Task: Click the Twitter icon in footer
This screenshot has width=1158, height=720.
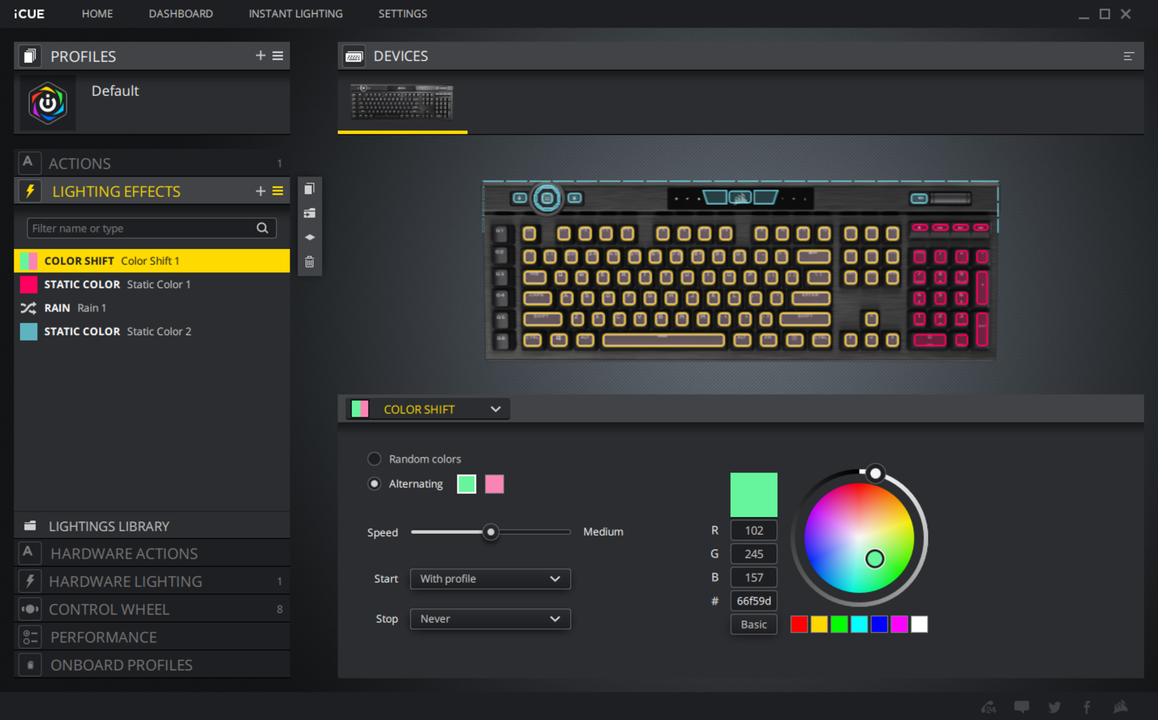Action: click(1055, 707)
